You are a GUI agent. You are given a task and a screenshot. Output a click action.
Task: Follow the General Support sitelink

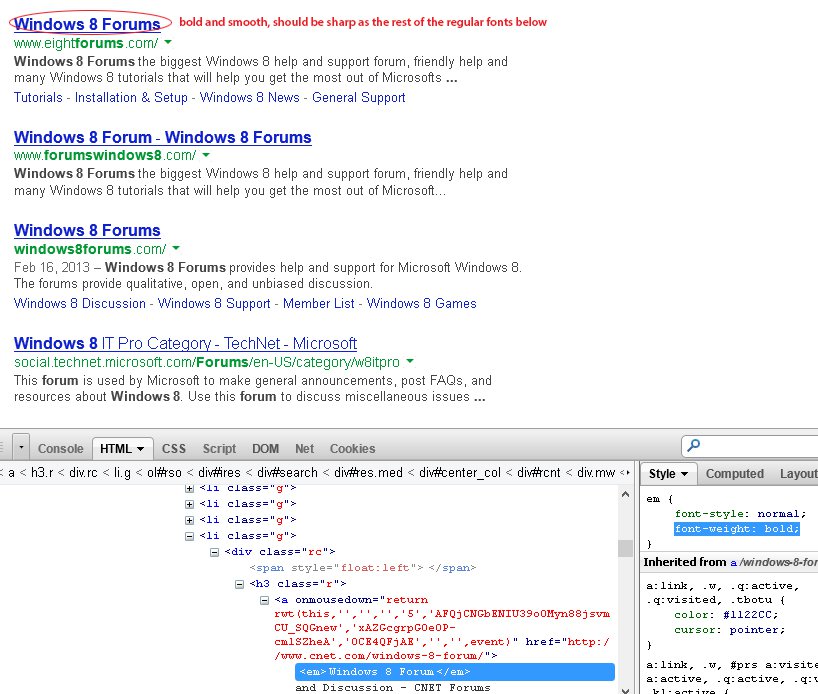359,98
